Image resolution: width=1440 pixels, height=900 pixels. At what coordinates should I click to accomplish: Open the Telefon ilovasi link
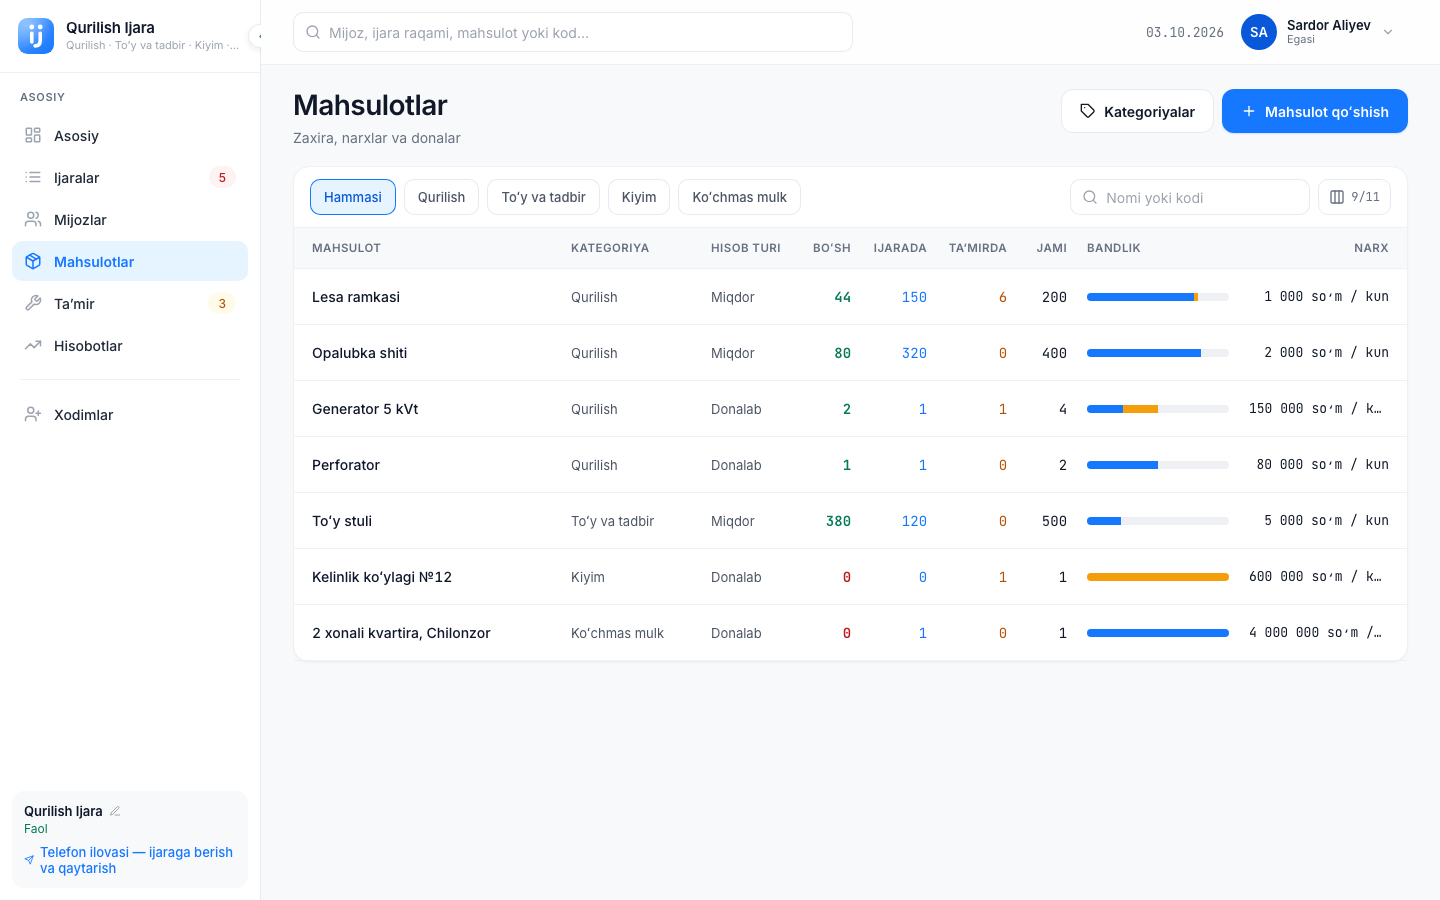pyautogui.click(x=128, y=860)
